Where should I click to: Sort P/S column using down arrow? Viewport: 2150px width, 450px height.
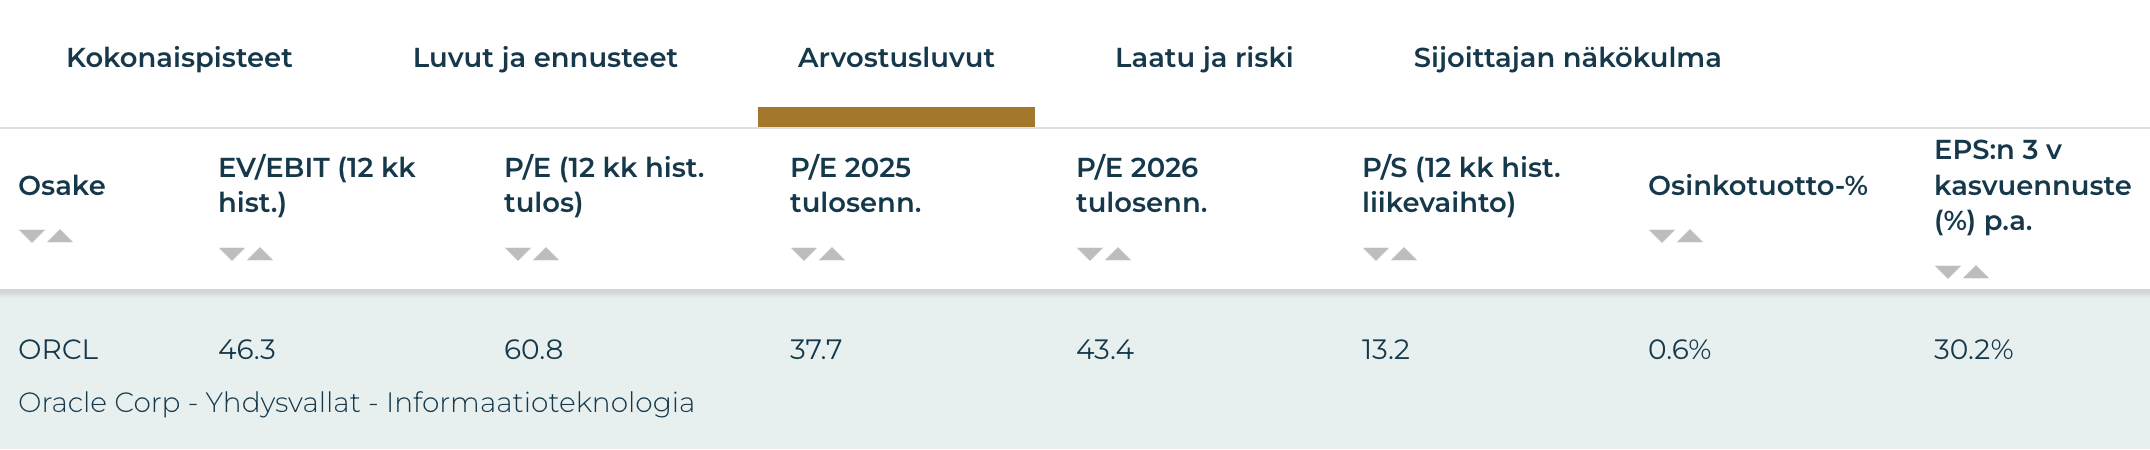[x=1376, y=254]
